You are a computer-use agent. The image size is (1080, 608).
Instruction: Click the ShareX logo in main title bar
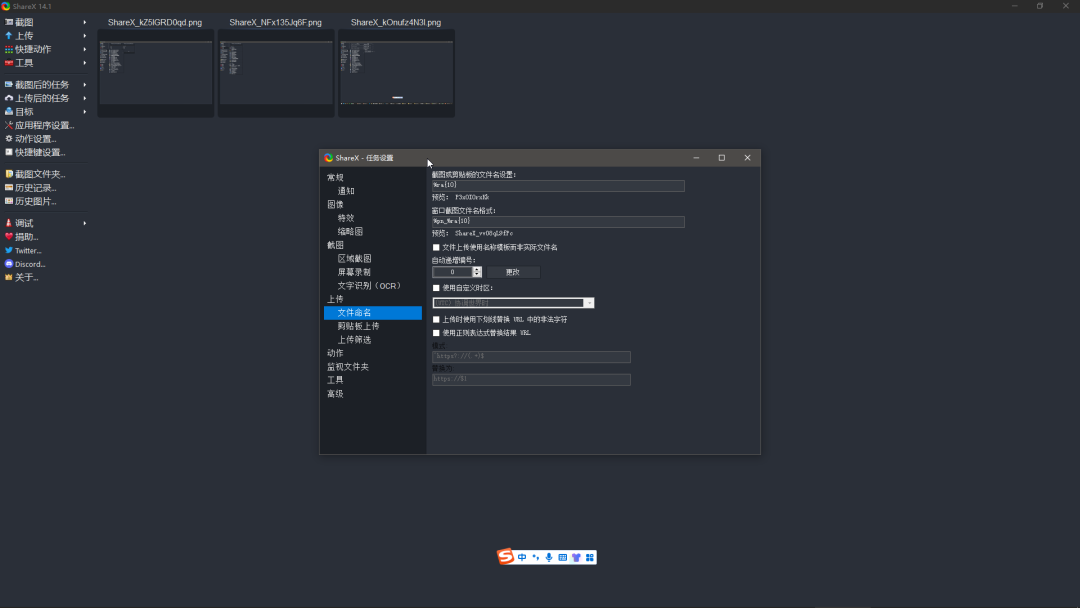click(6, 6)
